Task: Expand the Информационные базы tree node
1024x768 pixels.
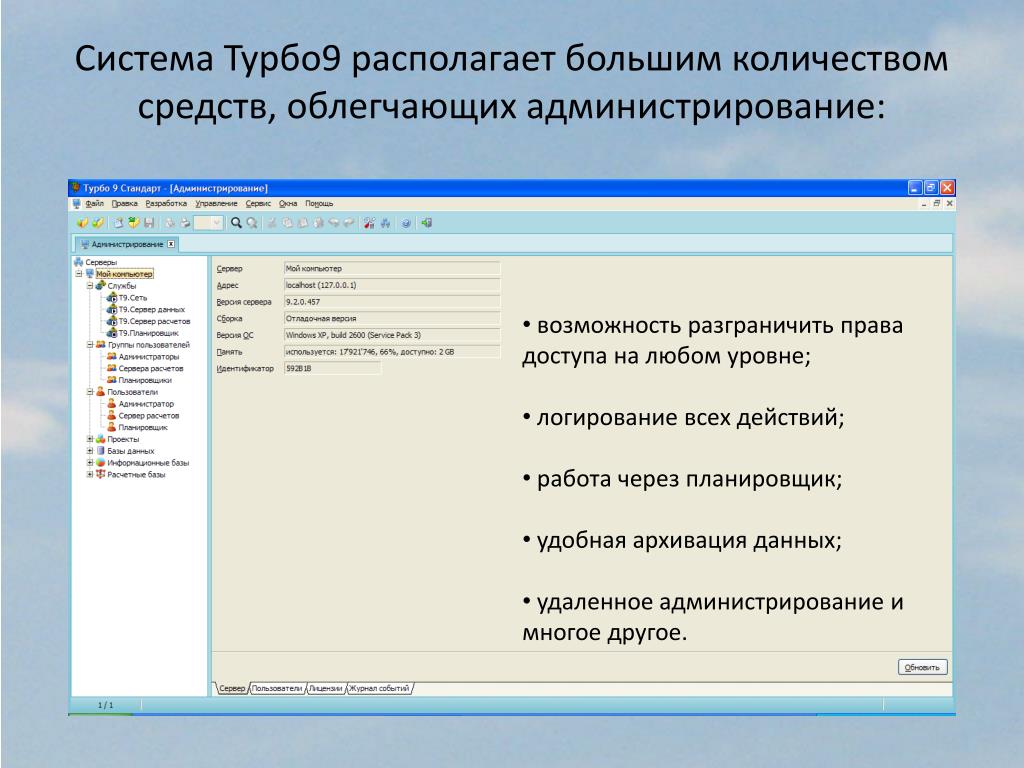Action: [x=90, y=462]
